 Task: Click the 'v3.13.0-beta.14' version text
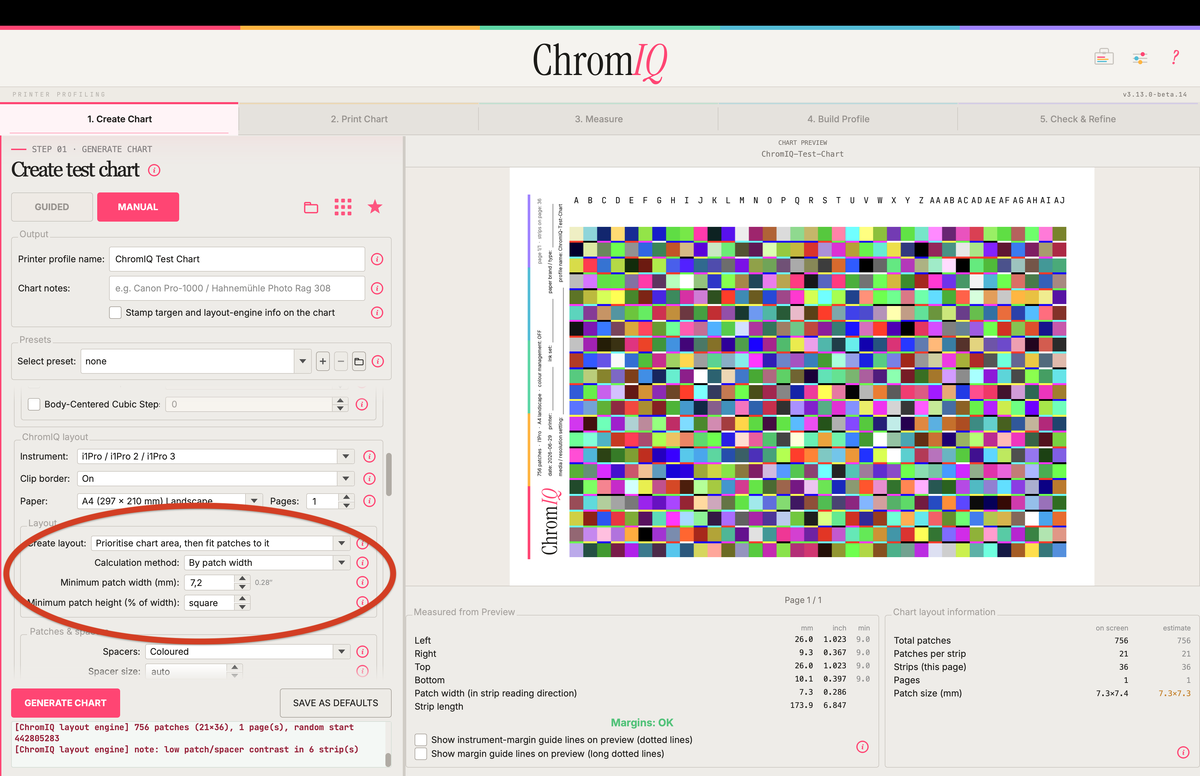pyautogui.click(x=1157, y=95)
